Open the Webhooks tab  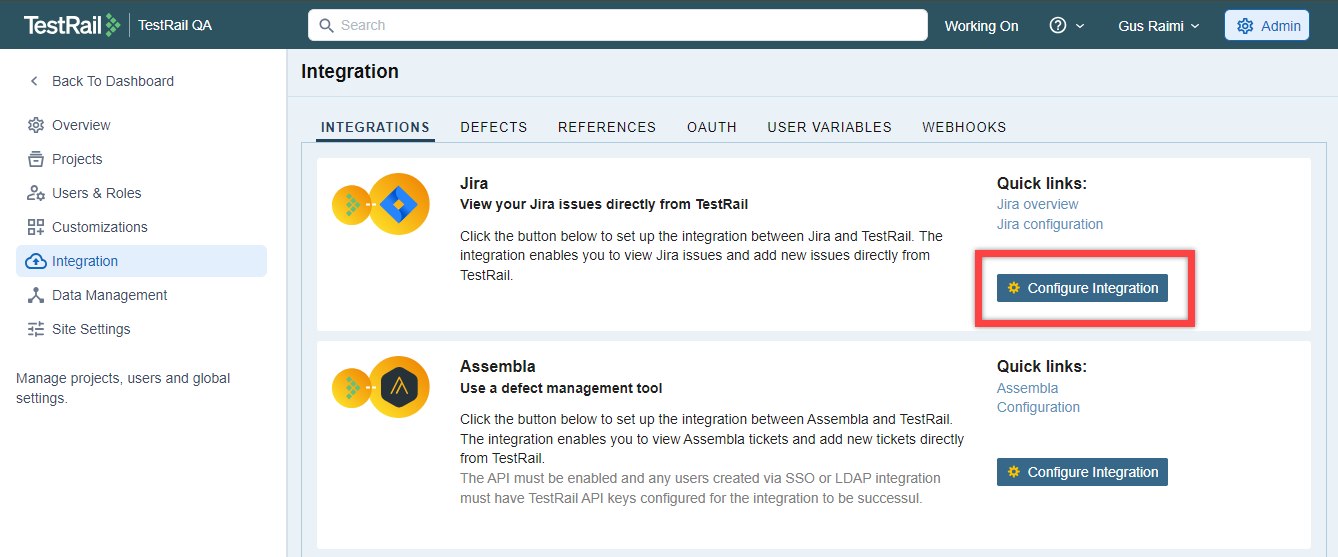click(964, 127)
